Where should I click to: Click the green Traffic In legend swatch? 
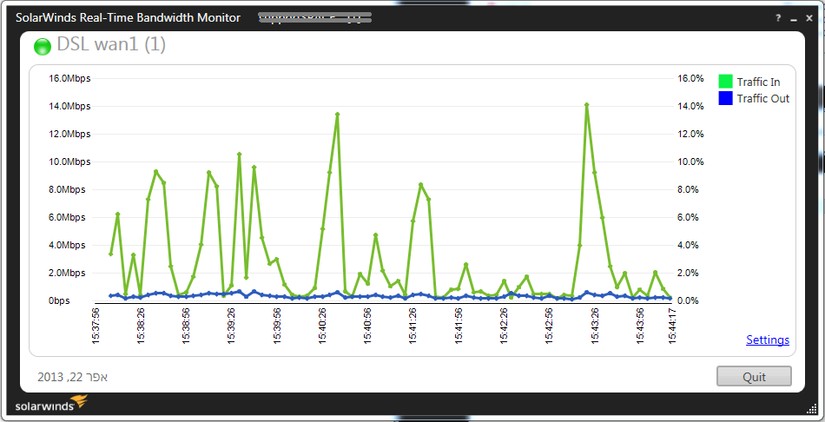(x=726, y=82)
